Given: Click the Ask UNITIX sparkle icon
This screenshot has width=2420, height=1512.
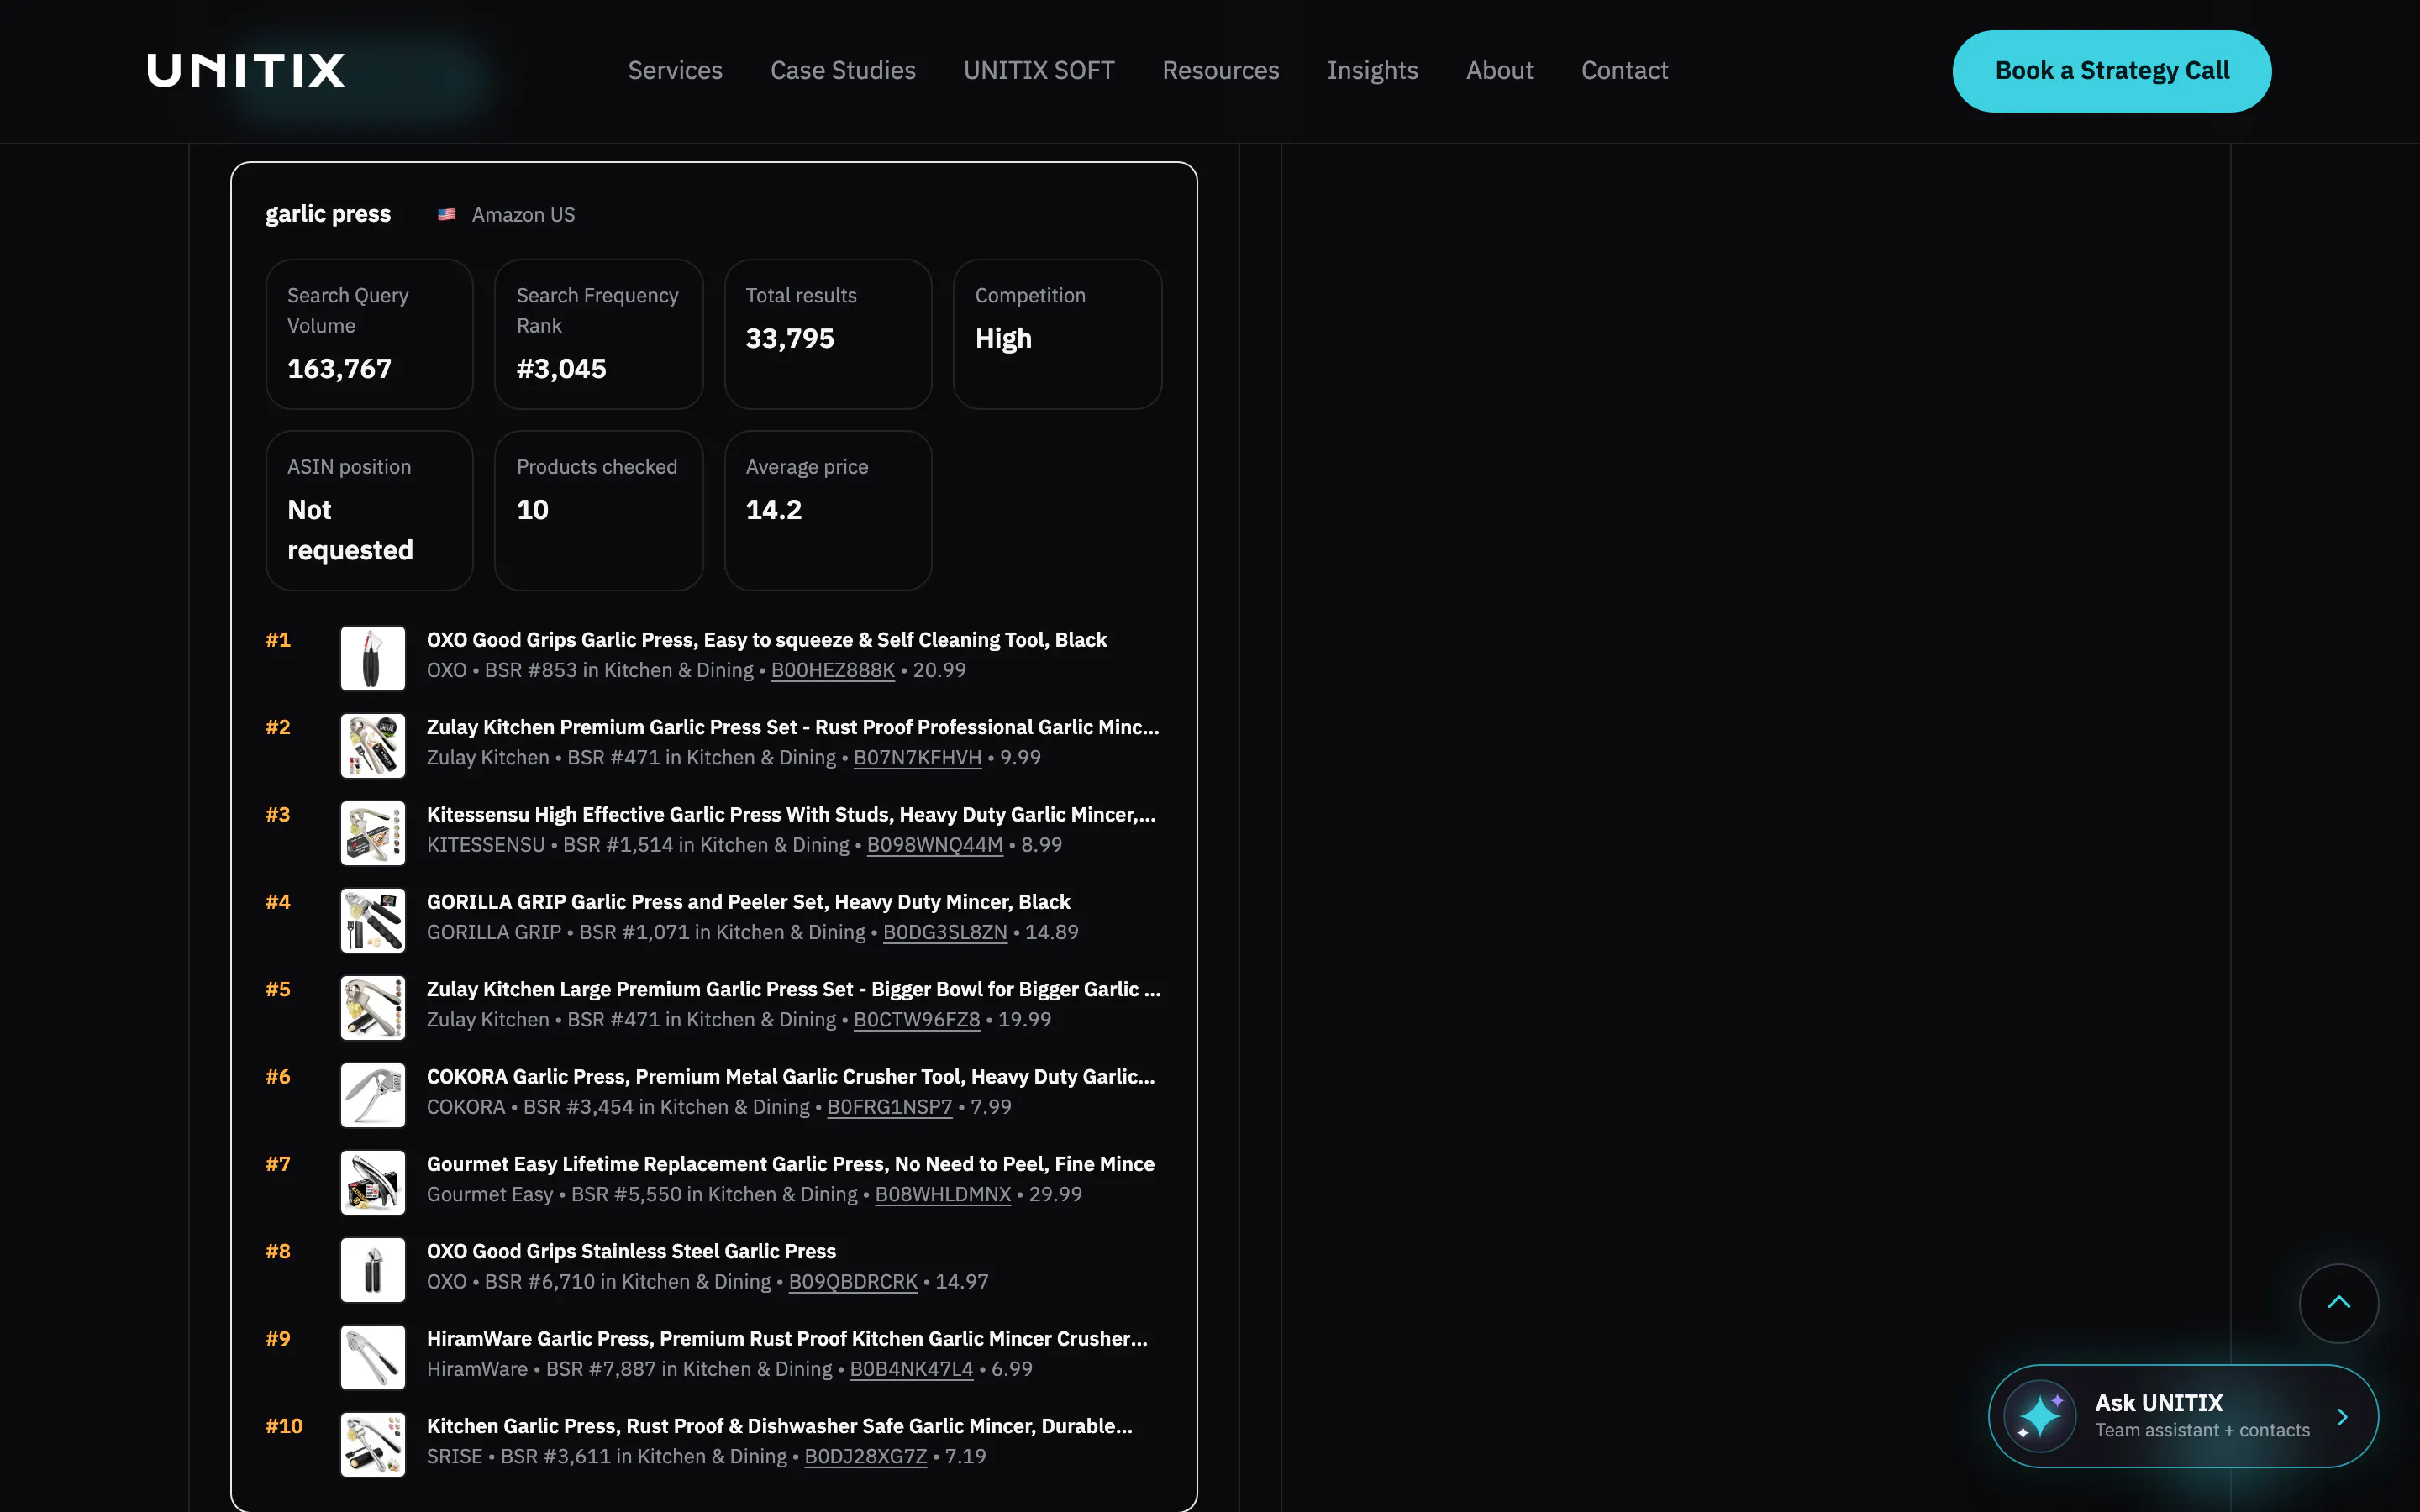Looking at the screenshot, I should click(2040, 1416).
